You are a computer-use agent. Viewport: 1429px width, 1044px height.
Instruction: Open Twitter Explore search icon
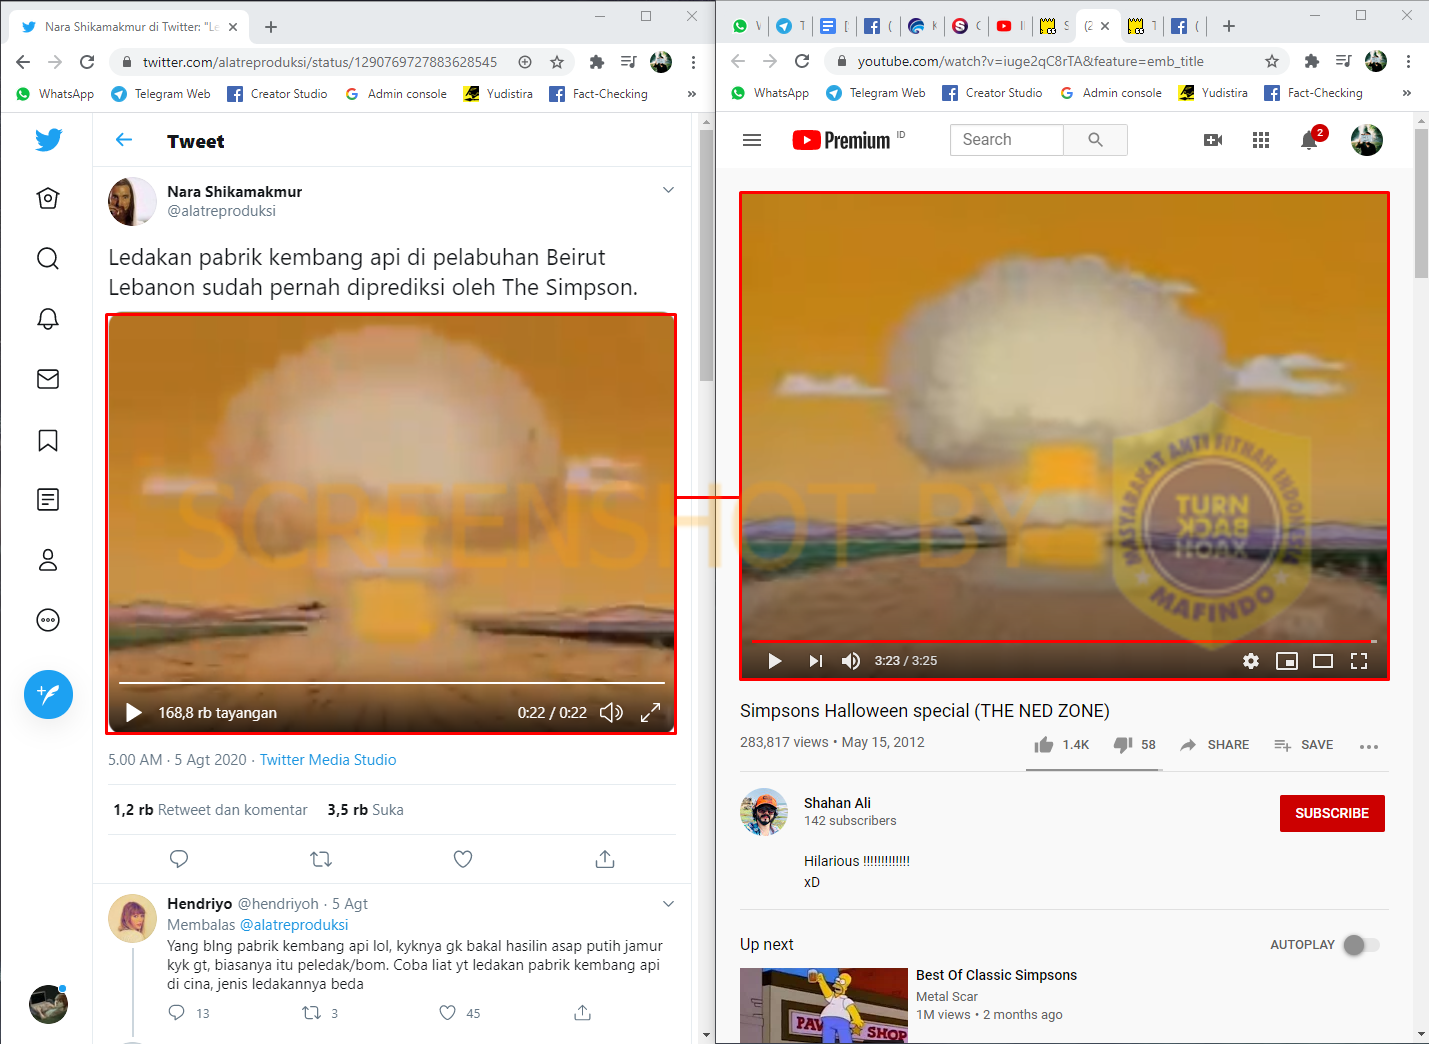[48, 259]
